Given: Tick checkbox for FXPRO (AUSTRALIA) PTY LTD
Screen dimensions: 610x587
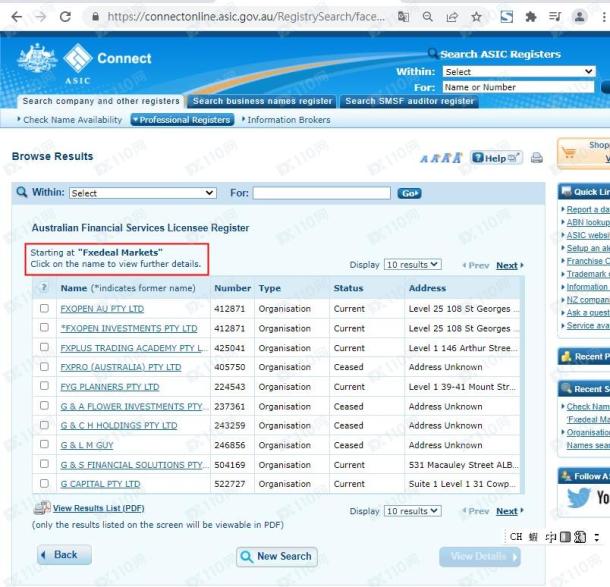Looking at the screenshot, I should click(44, 367).
